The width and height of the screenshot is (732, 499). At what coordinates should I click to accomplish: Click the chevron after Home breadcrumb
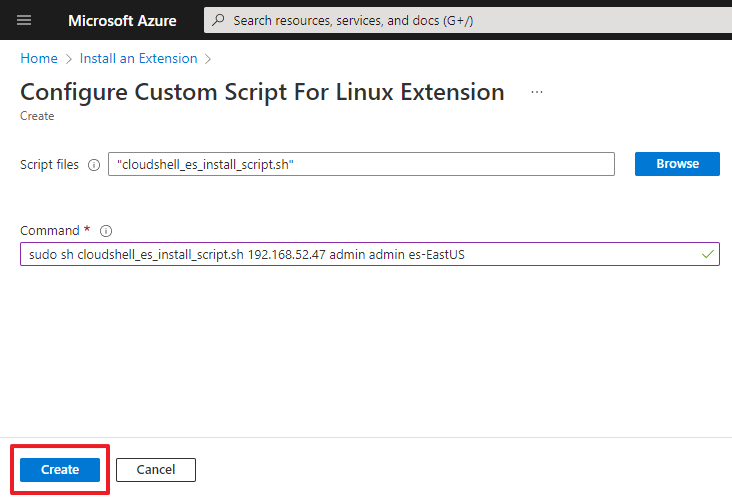68,59
